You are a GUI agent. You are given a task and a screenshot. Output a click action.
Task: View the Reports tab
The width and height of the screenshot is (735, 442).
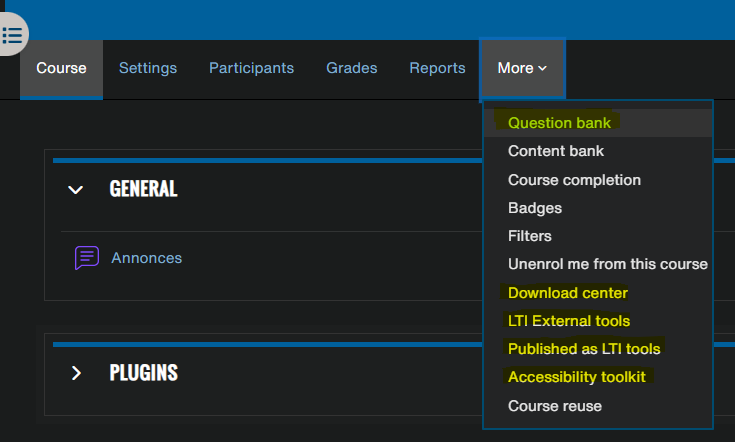(x=437, y=68)
